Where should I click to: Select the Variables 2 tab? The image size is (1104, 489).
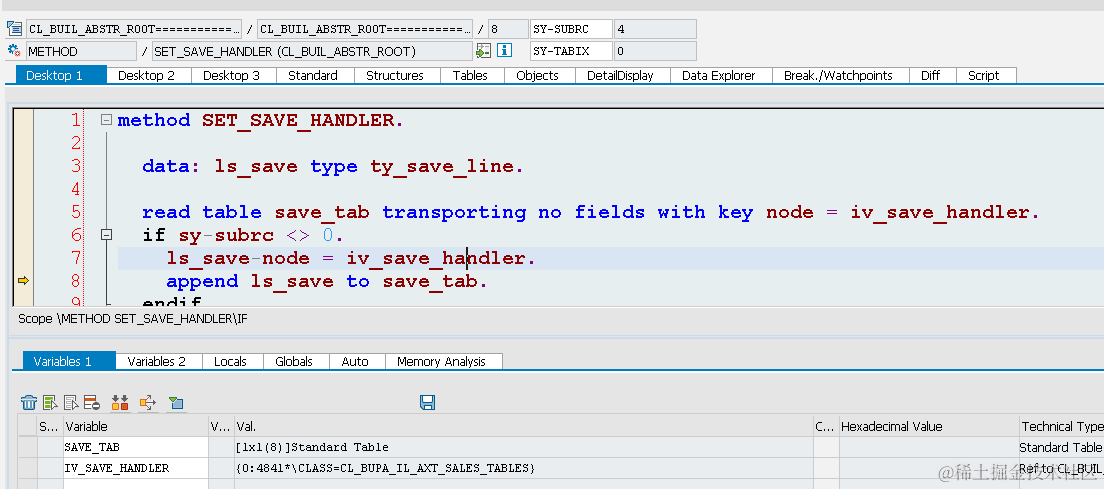(156, 361)
